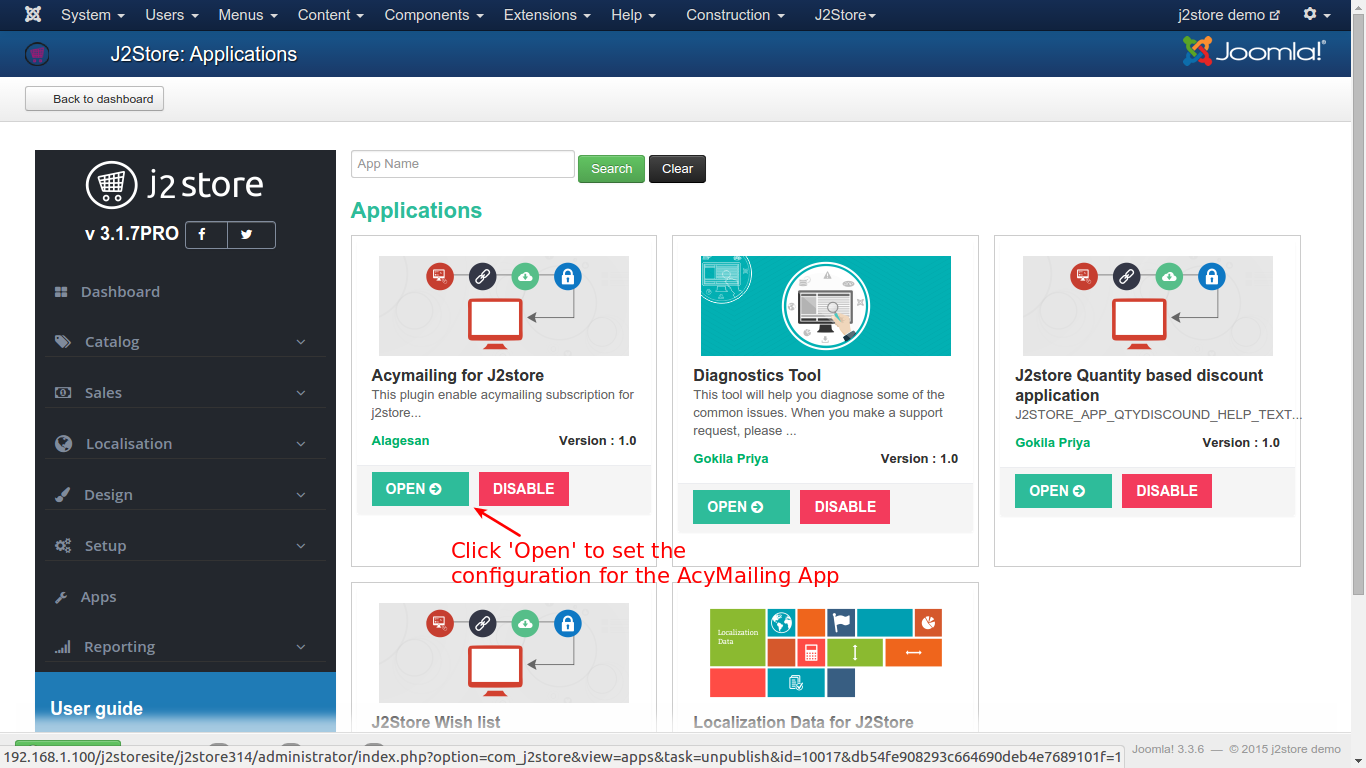Screen dimensions: 1366x768
Task: Expand the Reporting menu chevron
Action: click(x=301, y=647)
